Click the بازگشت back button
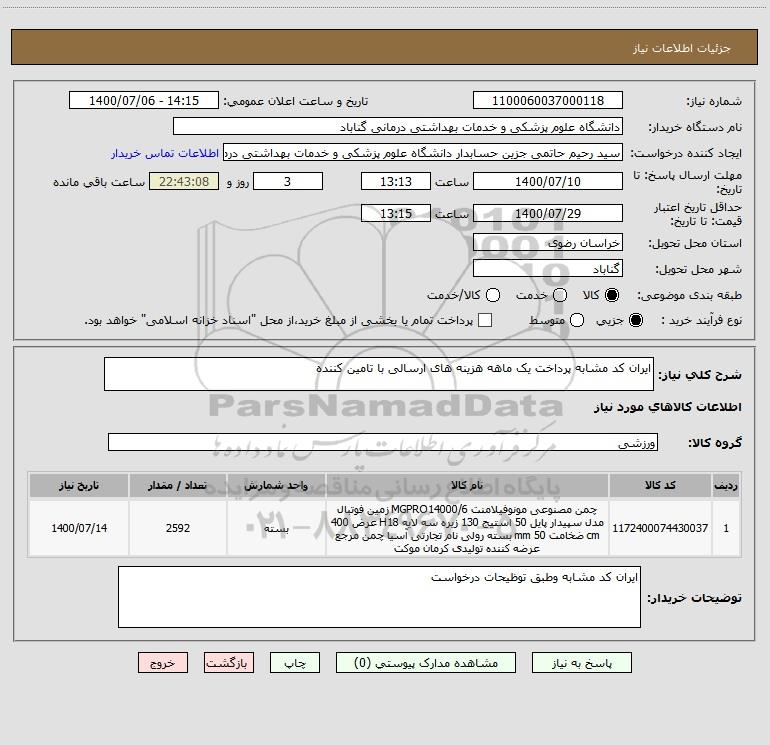This screenshot has width=770, height=745. click(x=229, y=663)
